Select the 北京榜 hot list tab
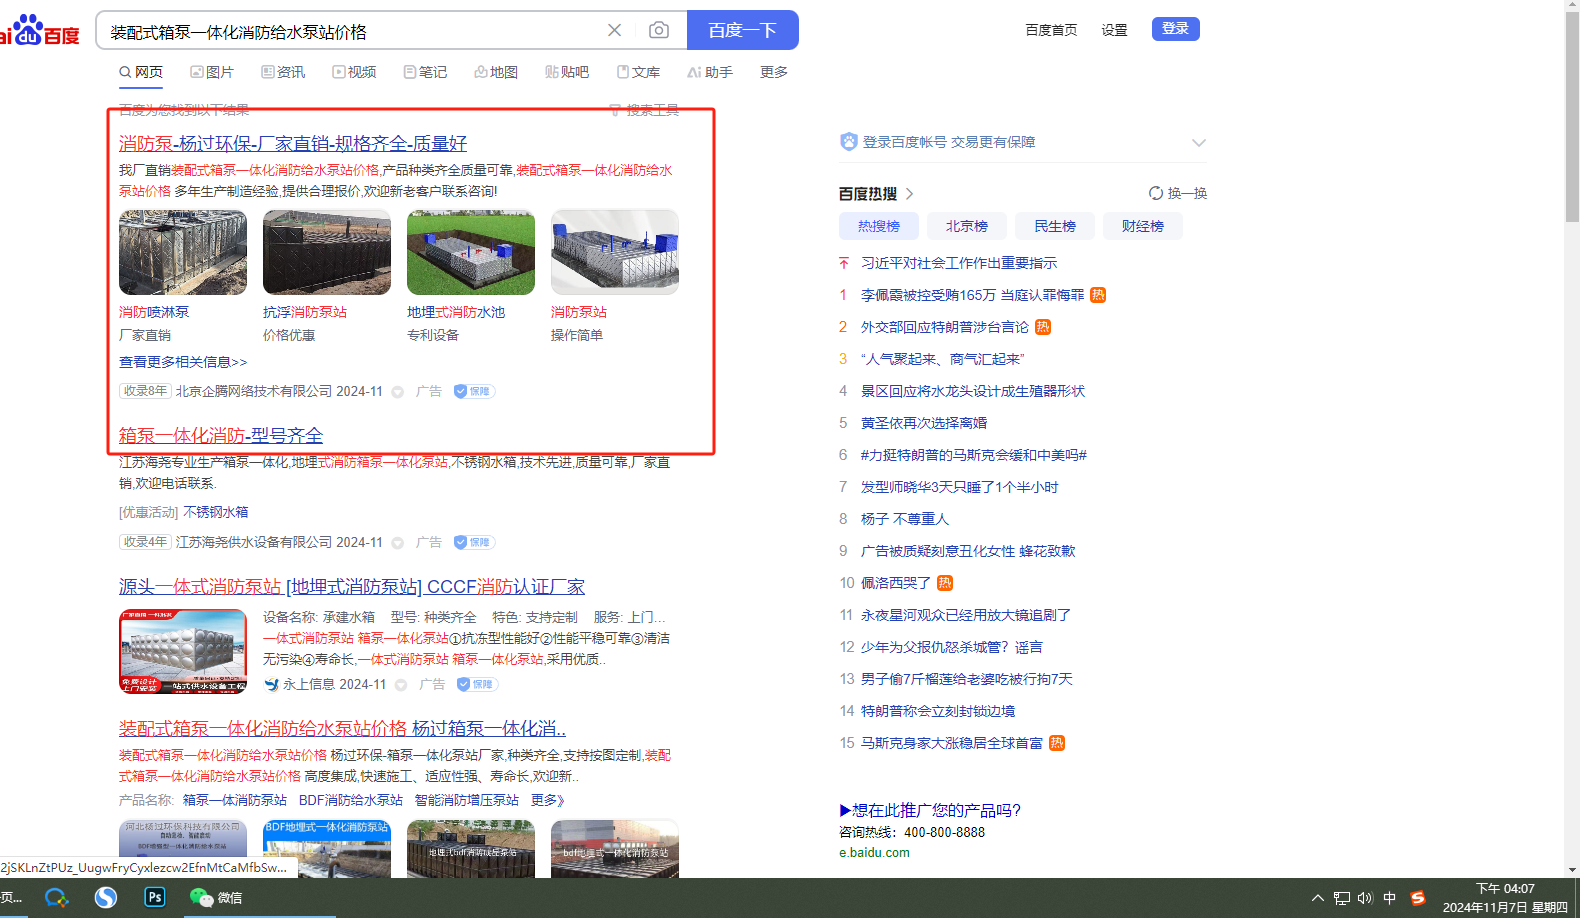The image size is (1580, 918). coord(966,226)
